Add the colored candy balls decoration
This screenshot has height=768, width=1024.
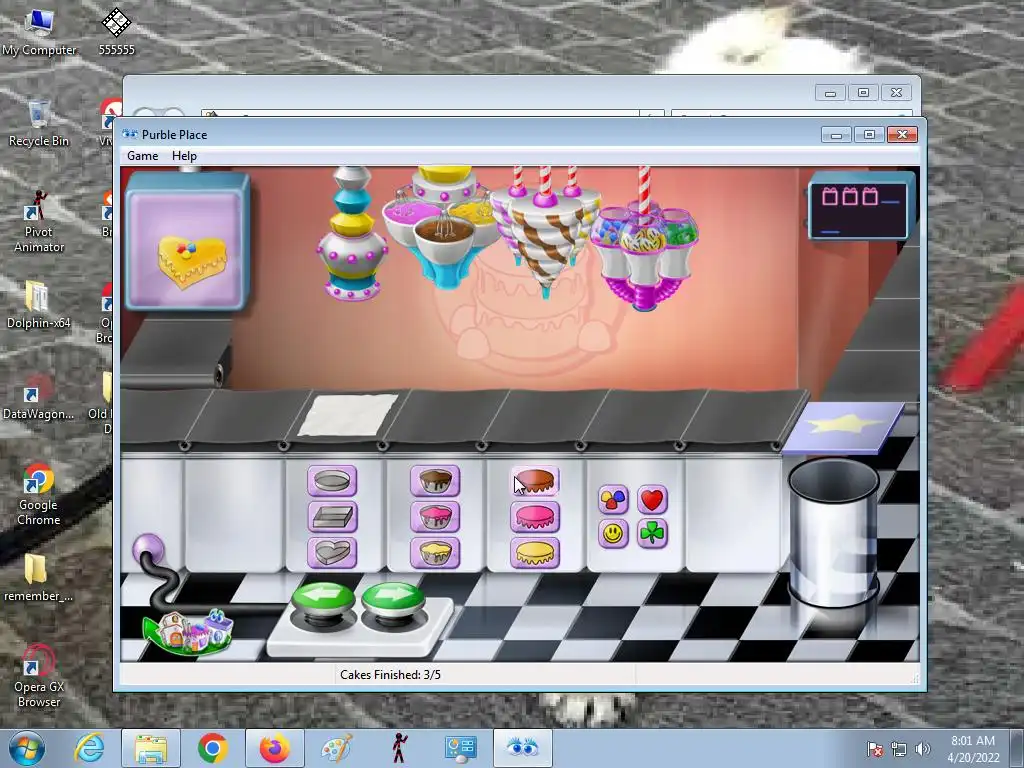(613, 500)
